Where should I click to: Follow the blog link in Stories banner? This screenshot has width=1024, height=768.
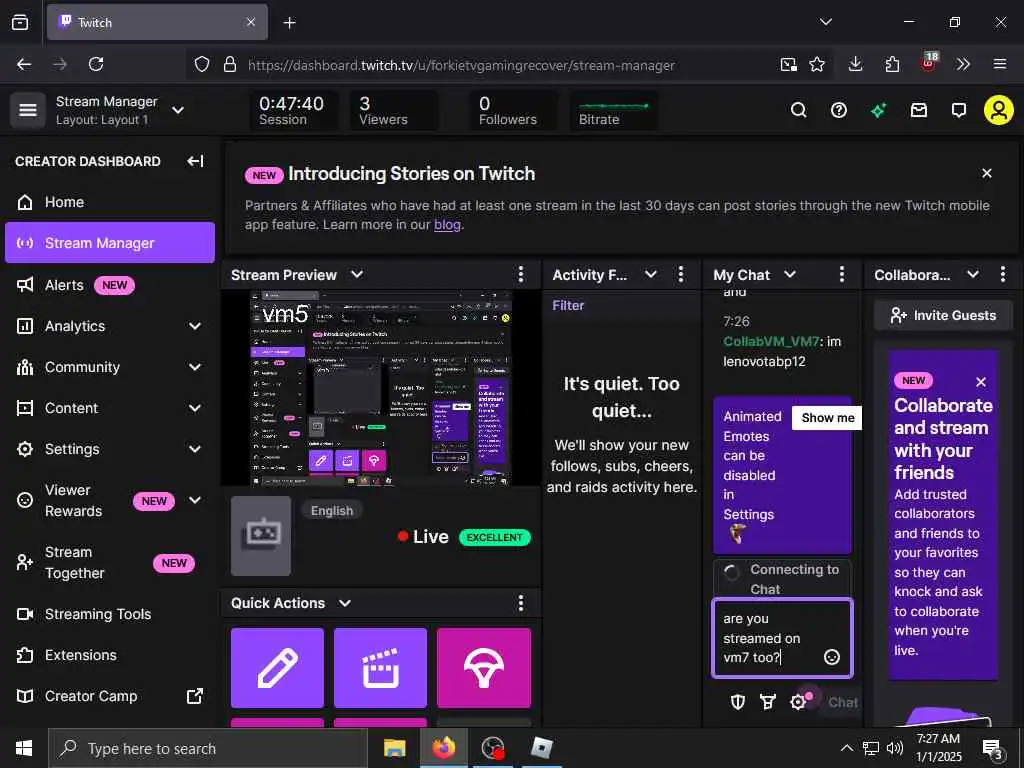[x=447, y=224]
